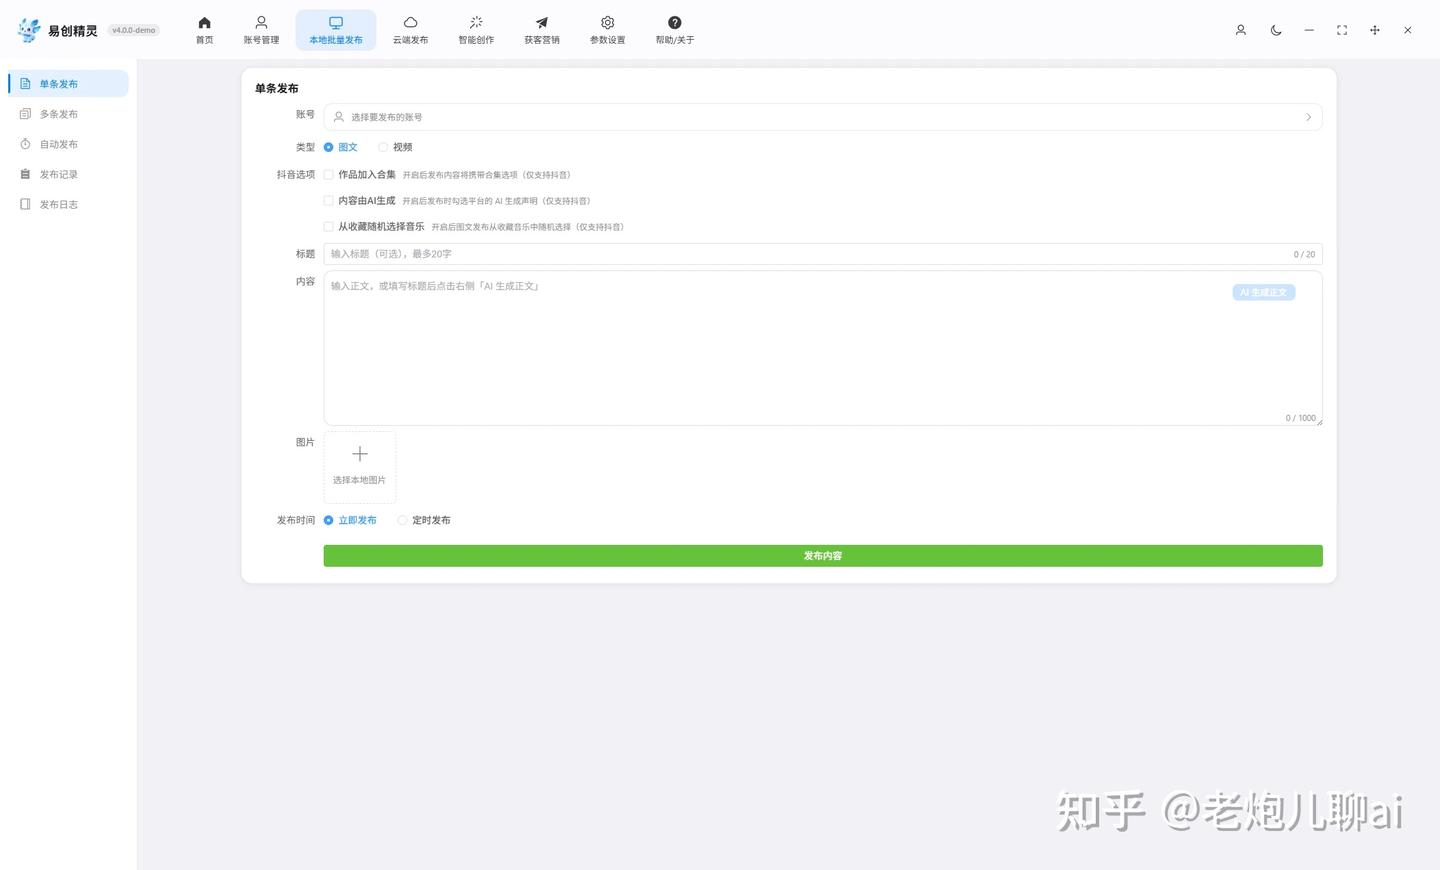This screenshot has height=870, width=1440.
Task: Click the 单条发布 panel heading
Action: (276, 88)
